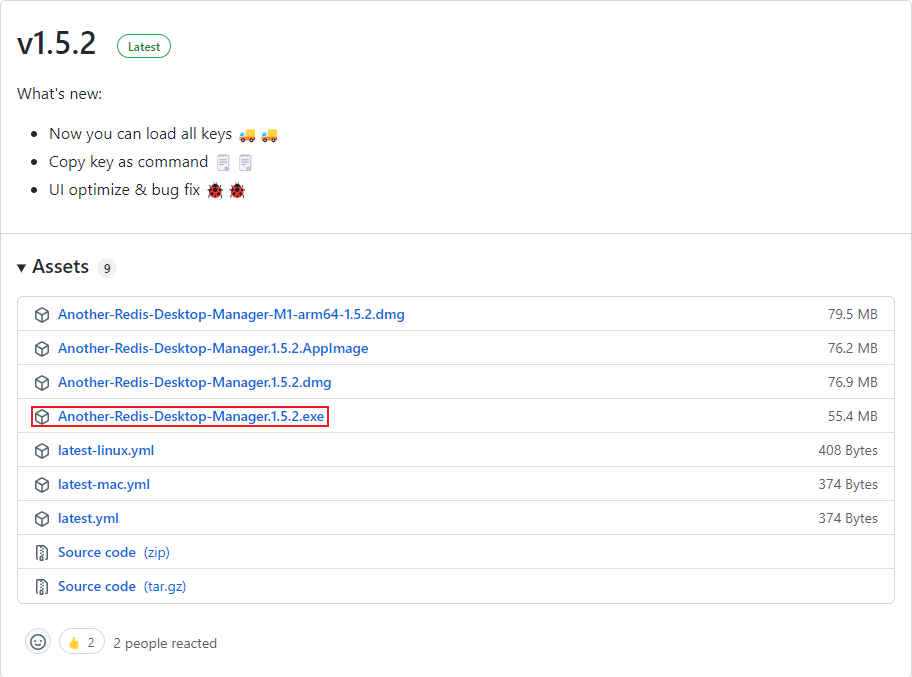Image resolution: width=912 pixels, height=677 pixels.
Task: Click package icon beside 1.5.2.AppImage asset
Action: (42, 348)
